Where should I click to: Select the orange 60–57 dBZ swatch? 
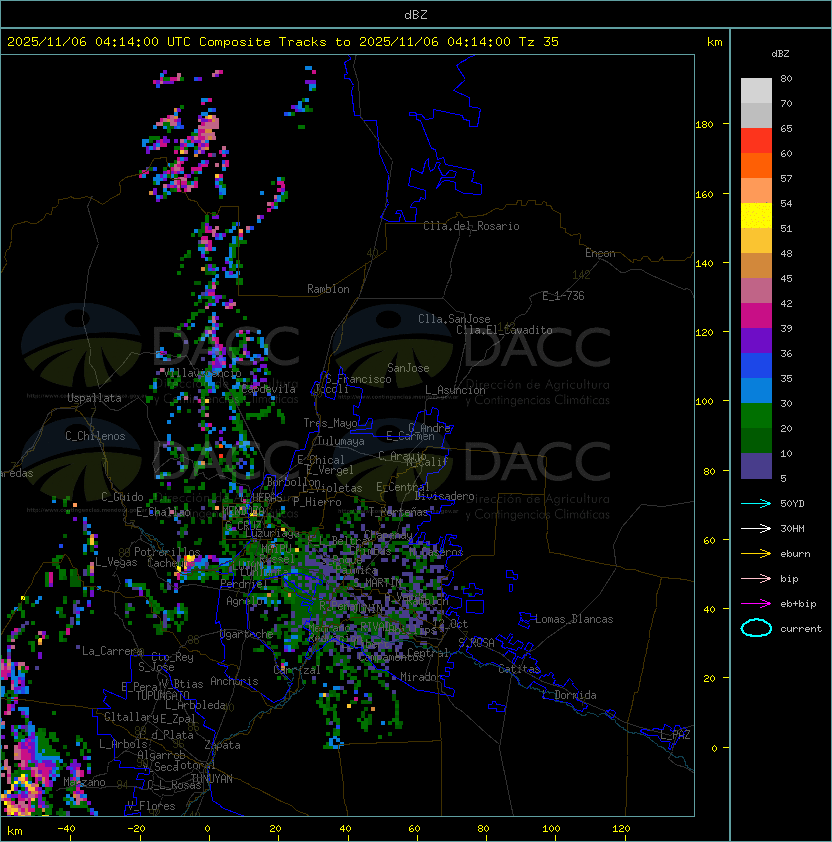tap(756, 166)
